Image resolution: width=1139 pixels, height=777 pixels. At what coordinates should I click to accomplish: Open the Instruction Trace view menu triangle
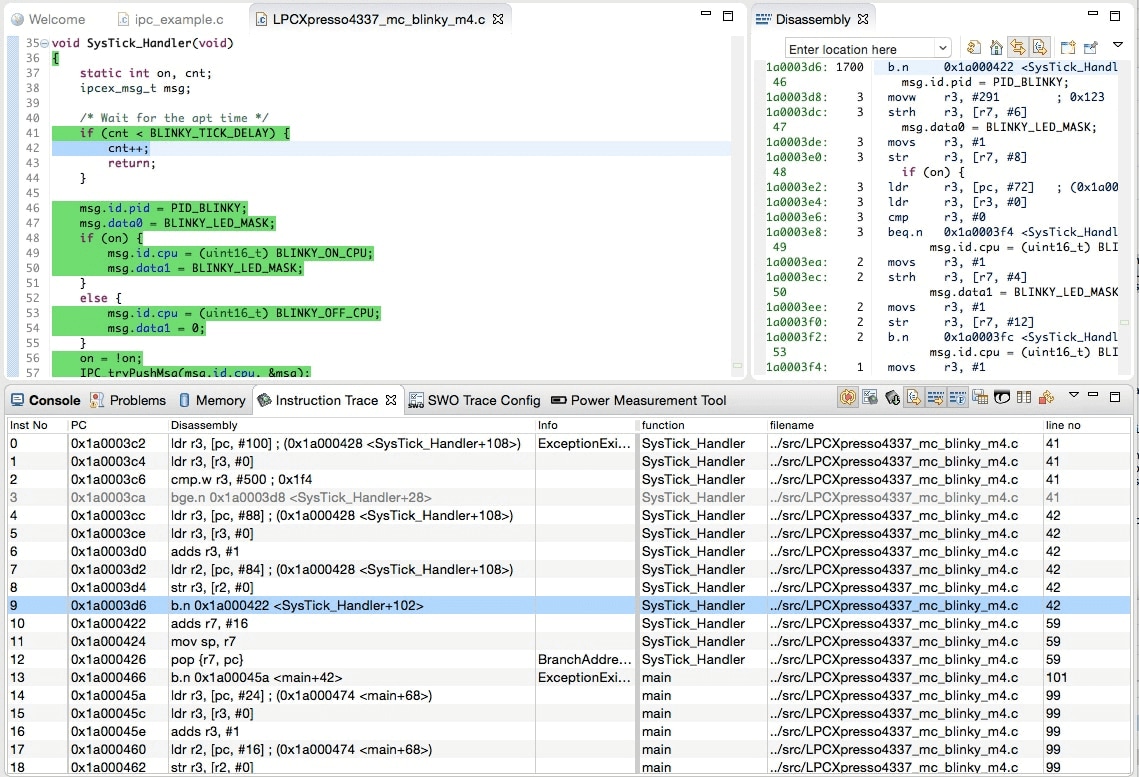pyautogui.click(x=1073, y=396)
